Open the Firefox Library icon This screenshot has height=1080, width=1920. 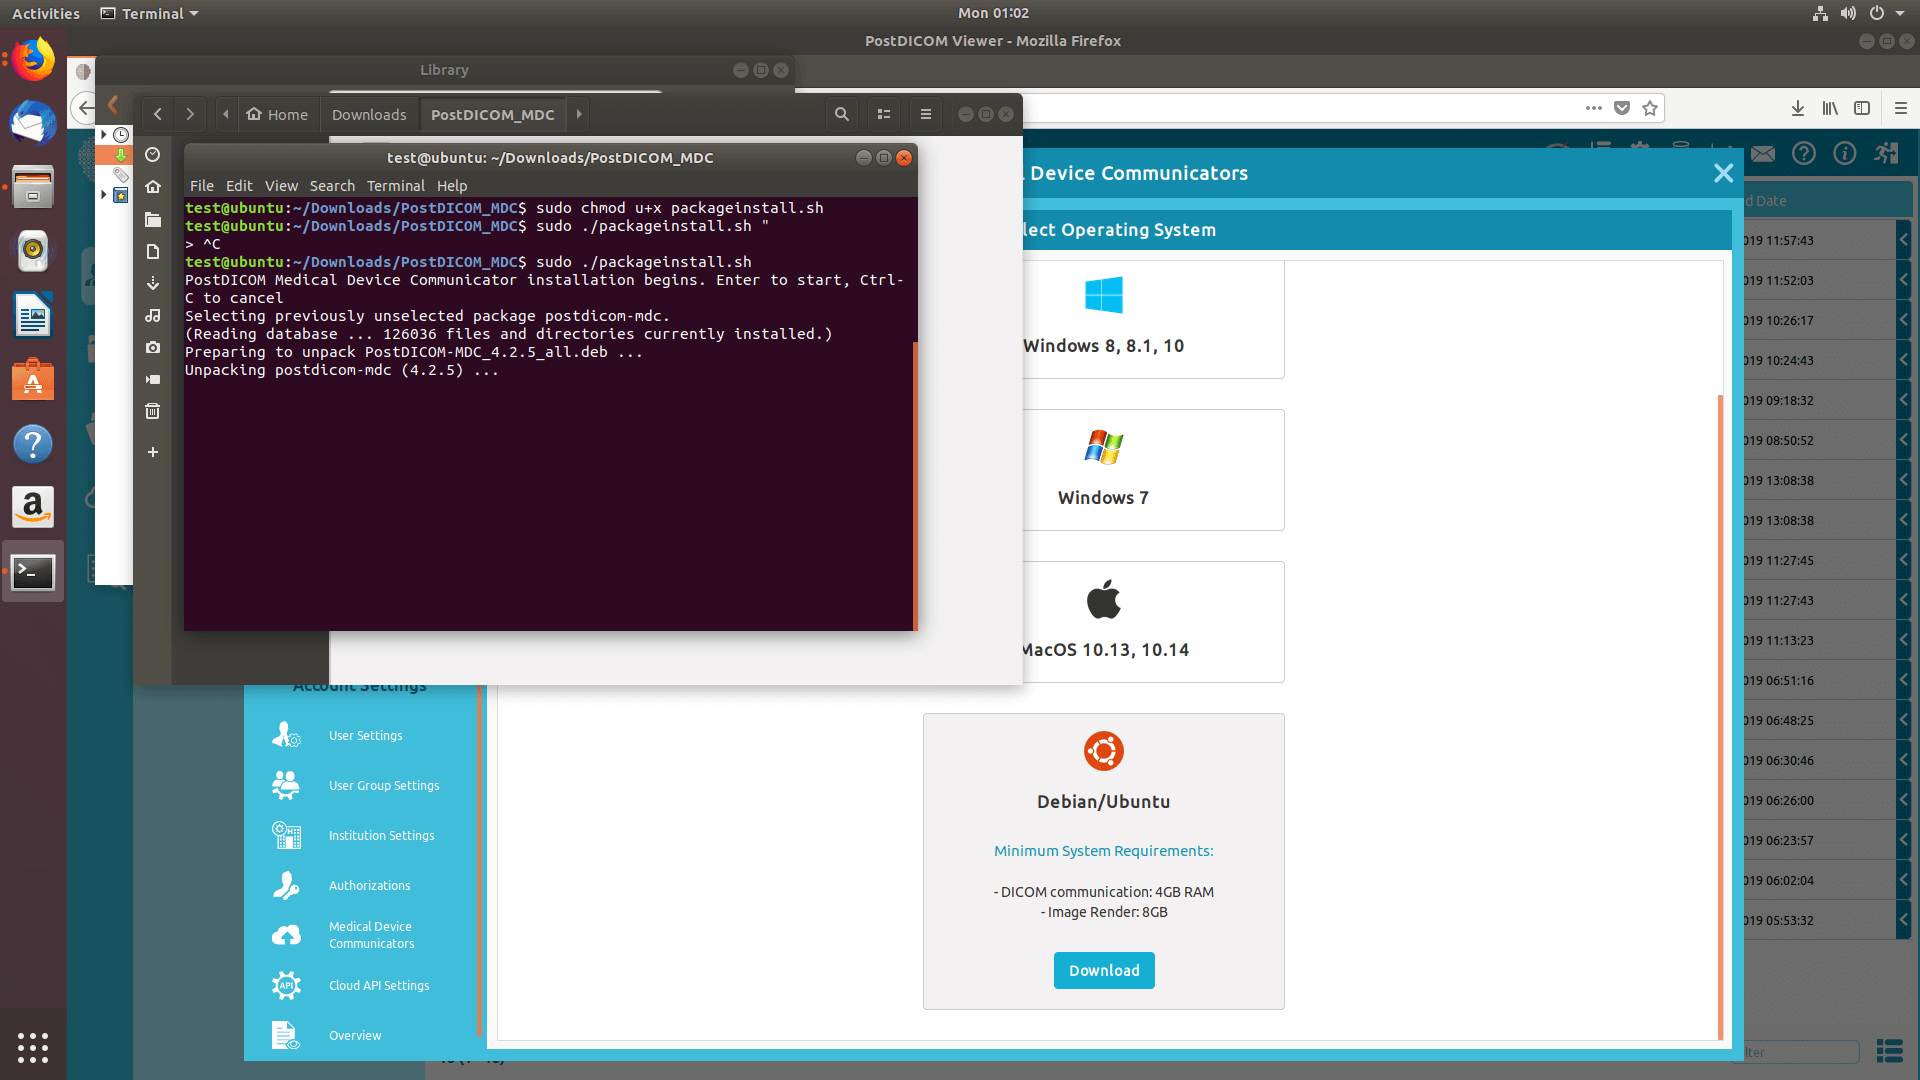[x=1831, y=108]
